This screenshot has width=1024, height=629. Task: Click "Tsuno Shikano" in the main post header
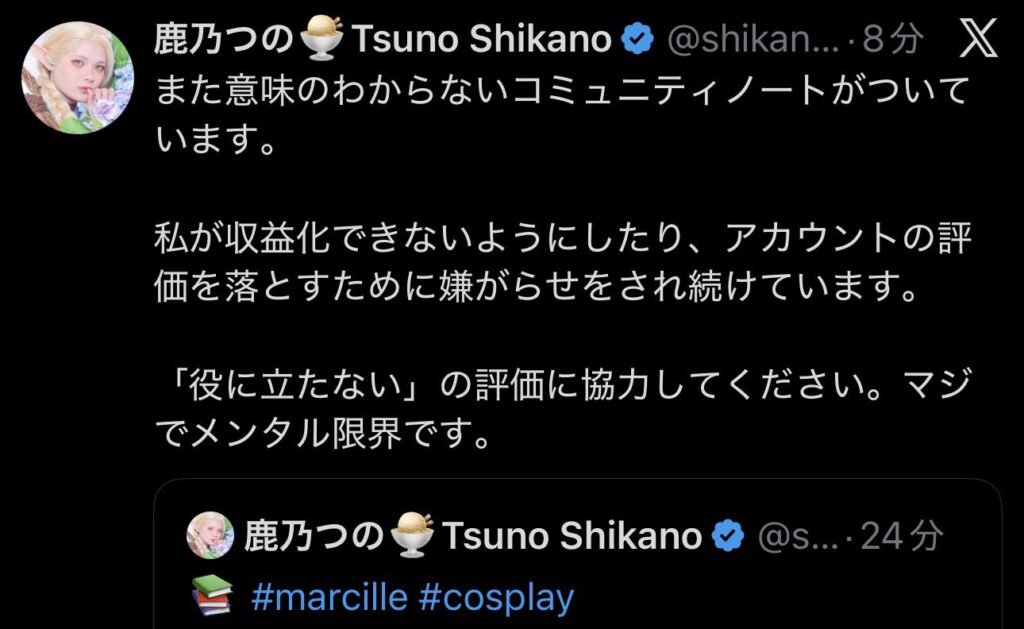(482, 40)
